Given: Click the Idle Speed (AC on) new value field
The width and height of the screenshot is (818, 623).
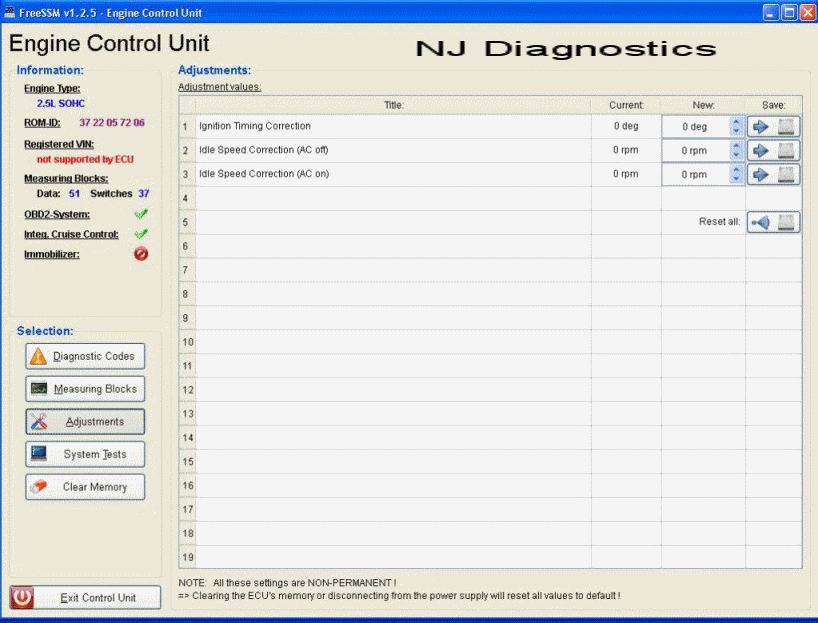Looking at the screenshot, I should click(695, 175).
